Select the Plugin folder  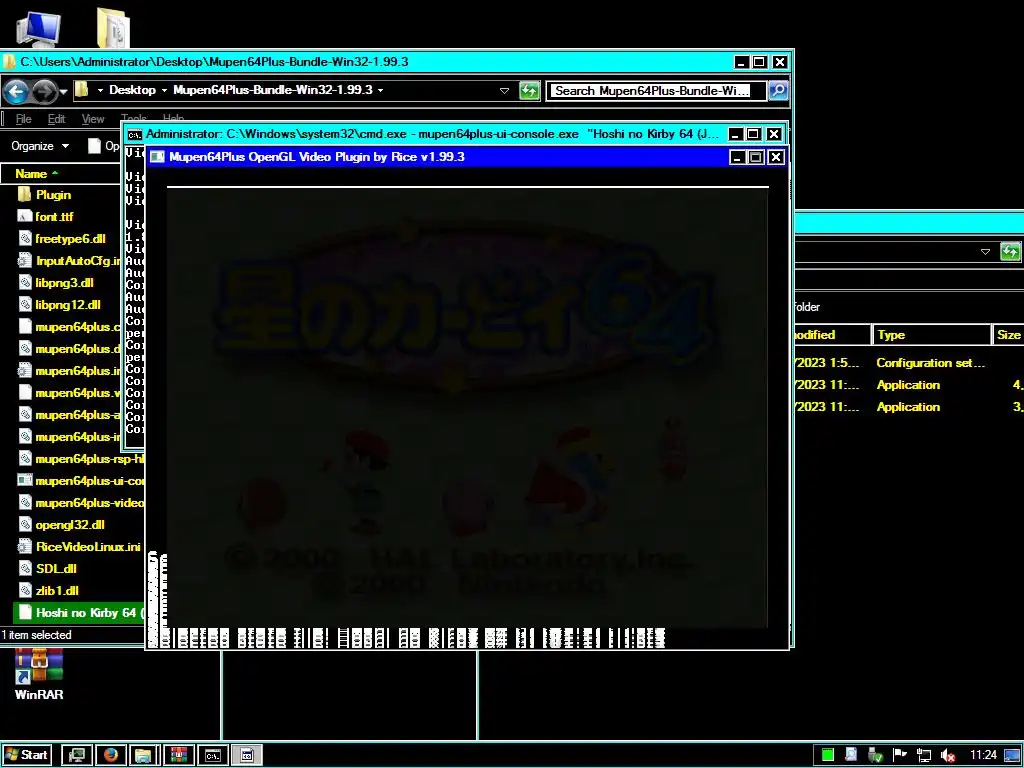(x=53, y=195)
